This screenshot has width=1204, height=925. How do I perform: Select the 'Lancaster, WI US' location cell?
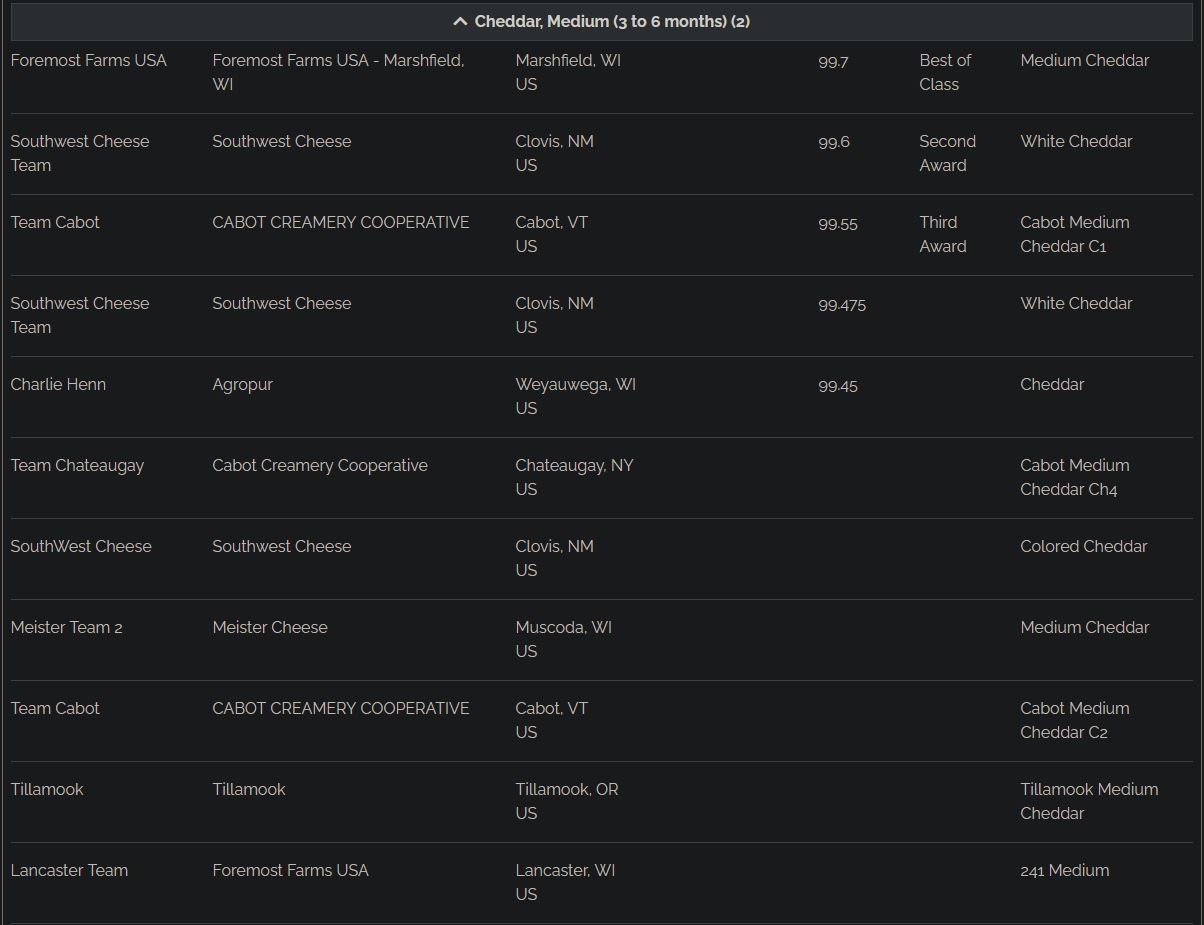coord(565,883)
